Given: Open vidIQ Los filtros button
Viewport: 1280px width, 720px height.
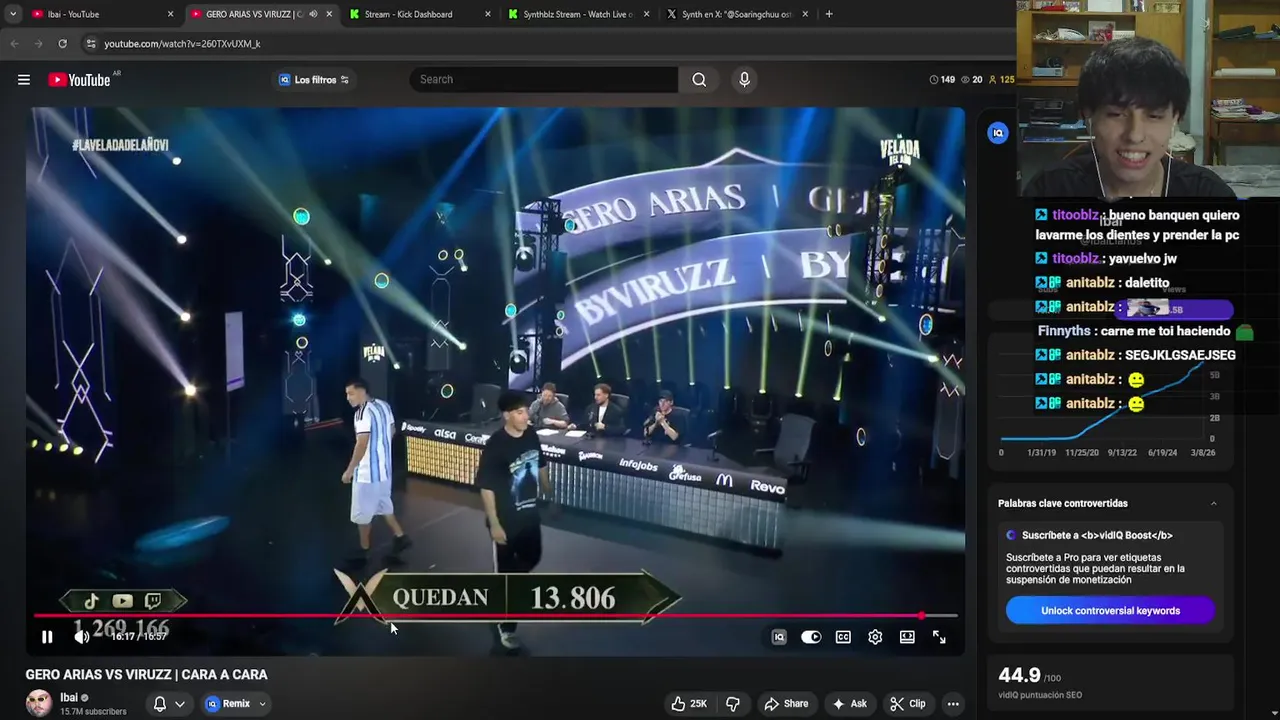Looking at the screenshot, I should (314, 80).
